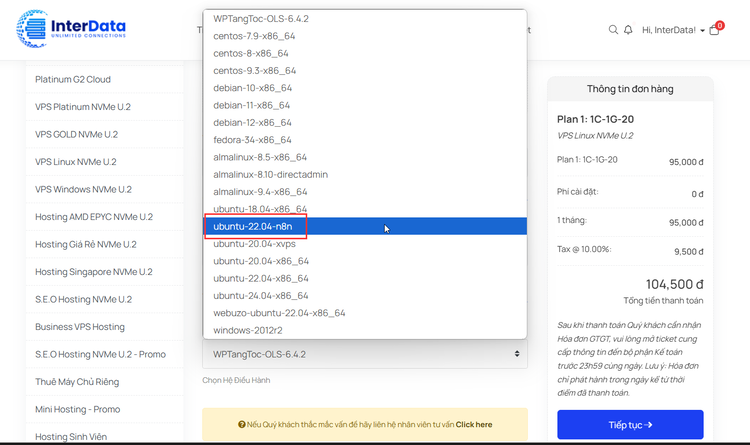Screen dimensions: 750x445
Task: Click the Plan 1: 1C-1G-20 heading
Action: coord(595,119)
